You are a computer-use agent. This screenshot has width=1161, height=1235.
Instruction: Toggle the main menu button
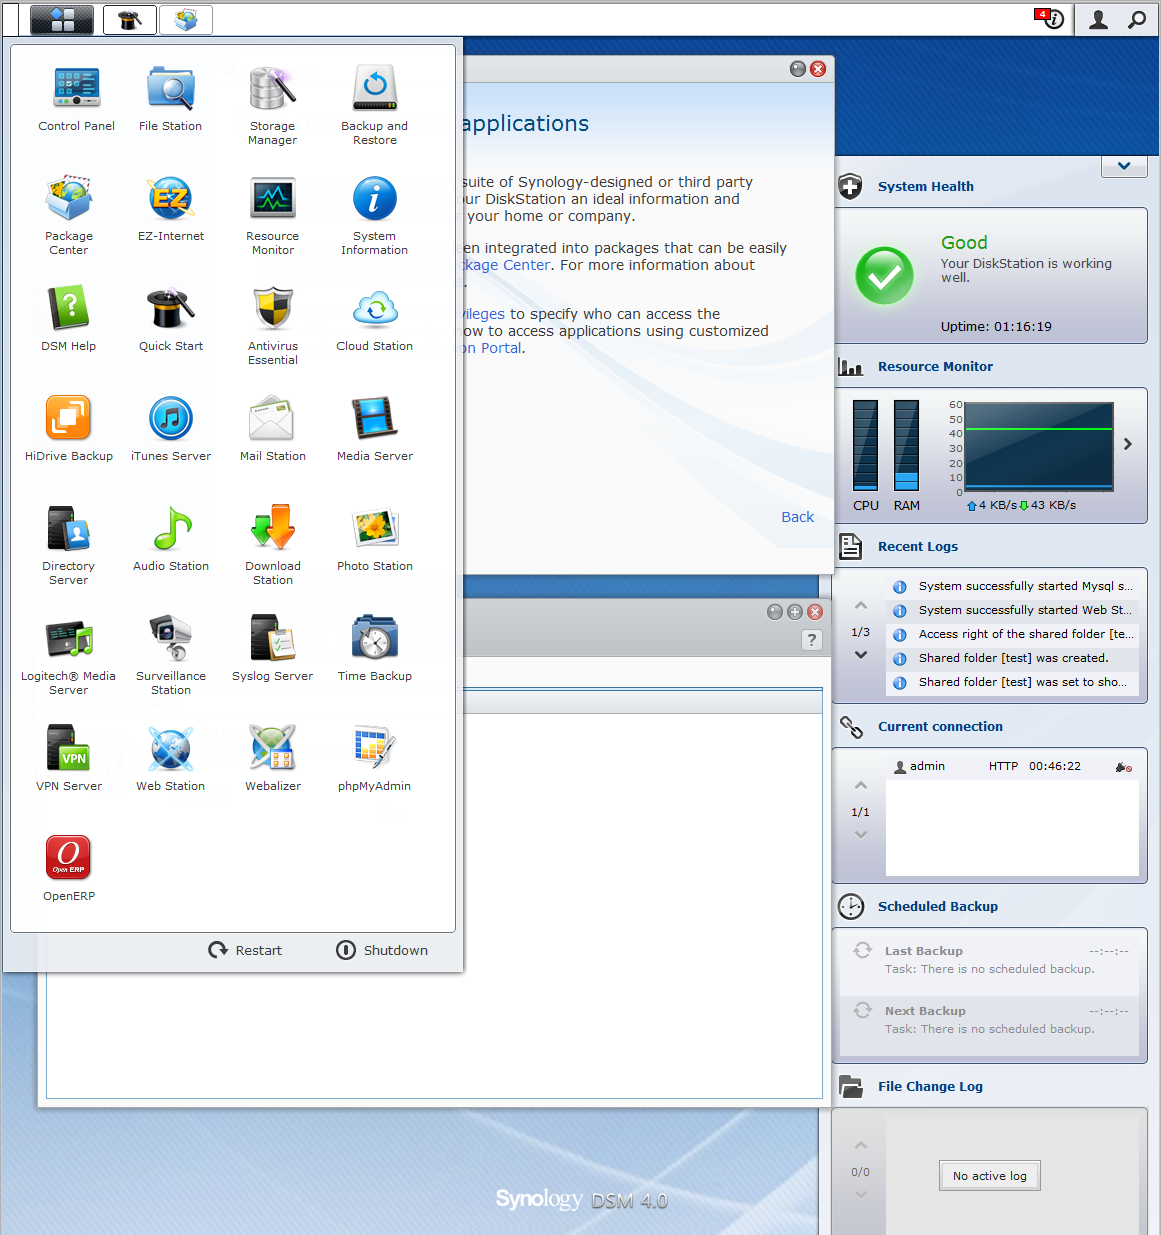[62, 19]
